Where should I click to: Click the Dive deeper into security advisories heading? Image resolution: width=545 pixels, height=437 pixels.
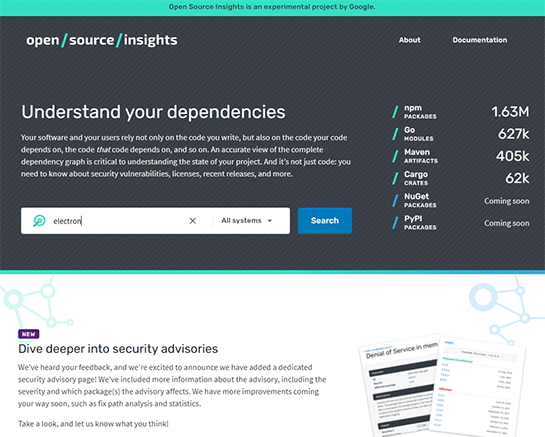pos(118,349)
